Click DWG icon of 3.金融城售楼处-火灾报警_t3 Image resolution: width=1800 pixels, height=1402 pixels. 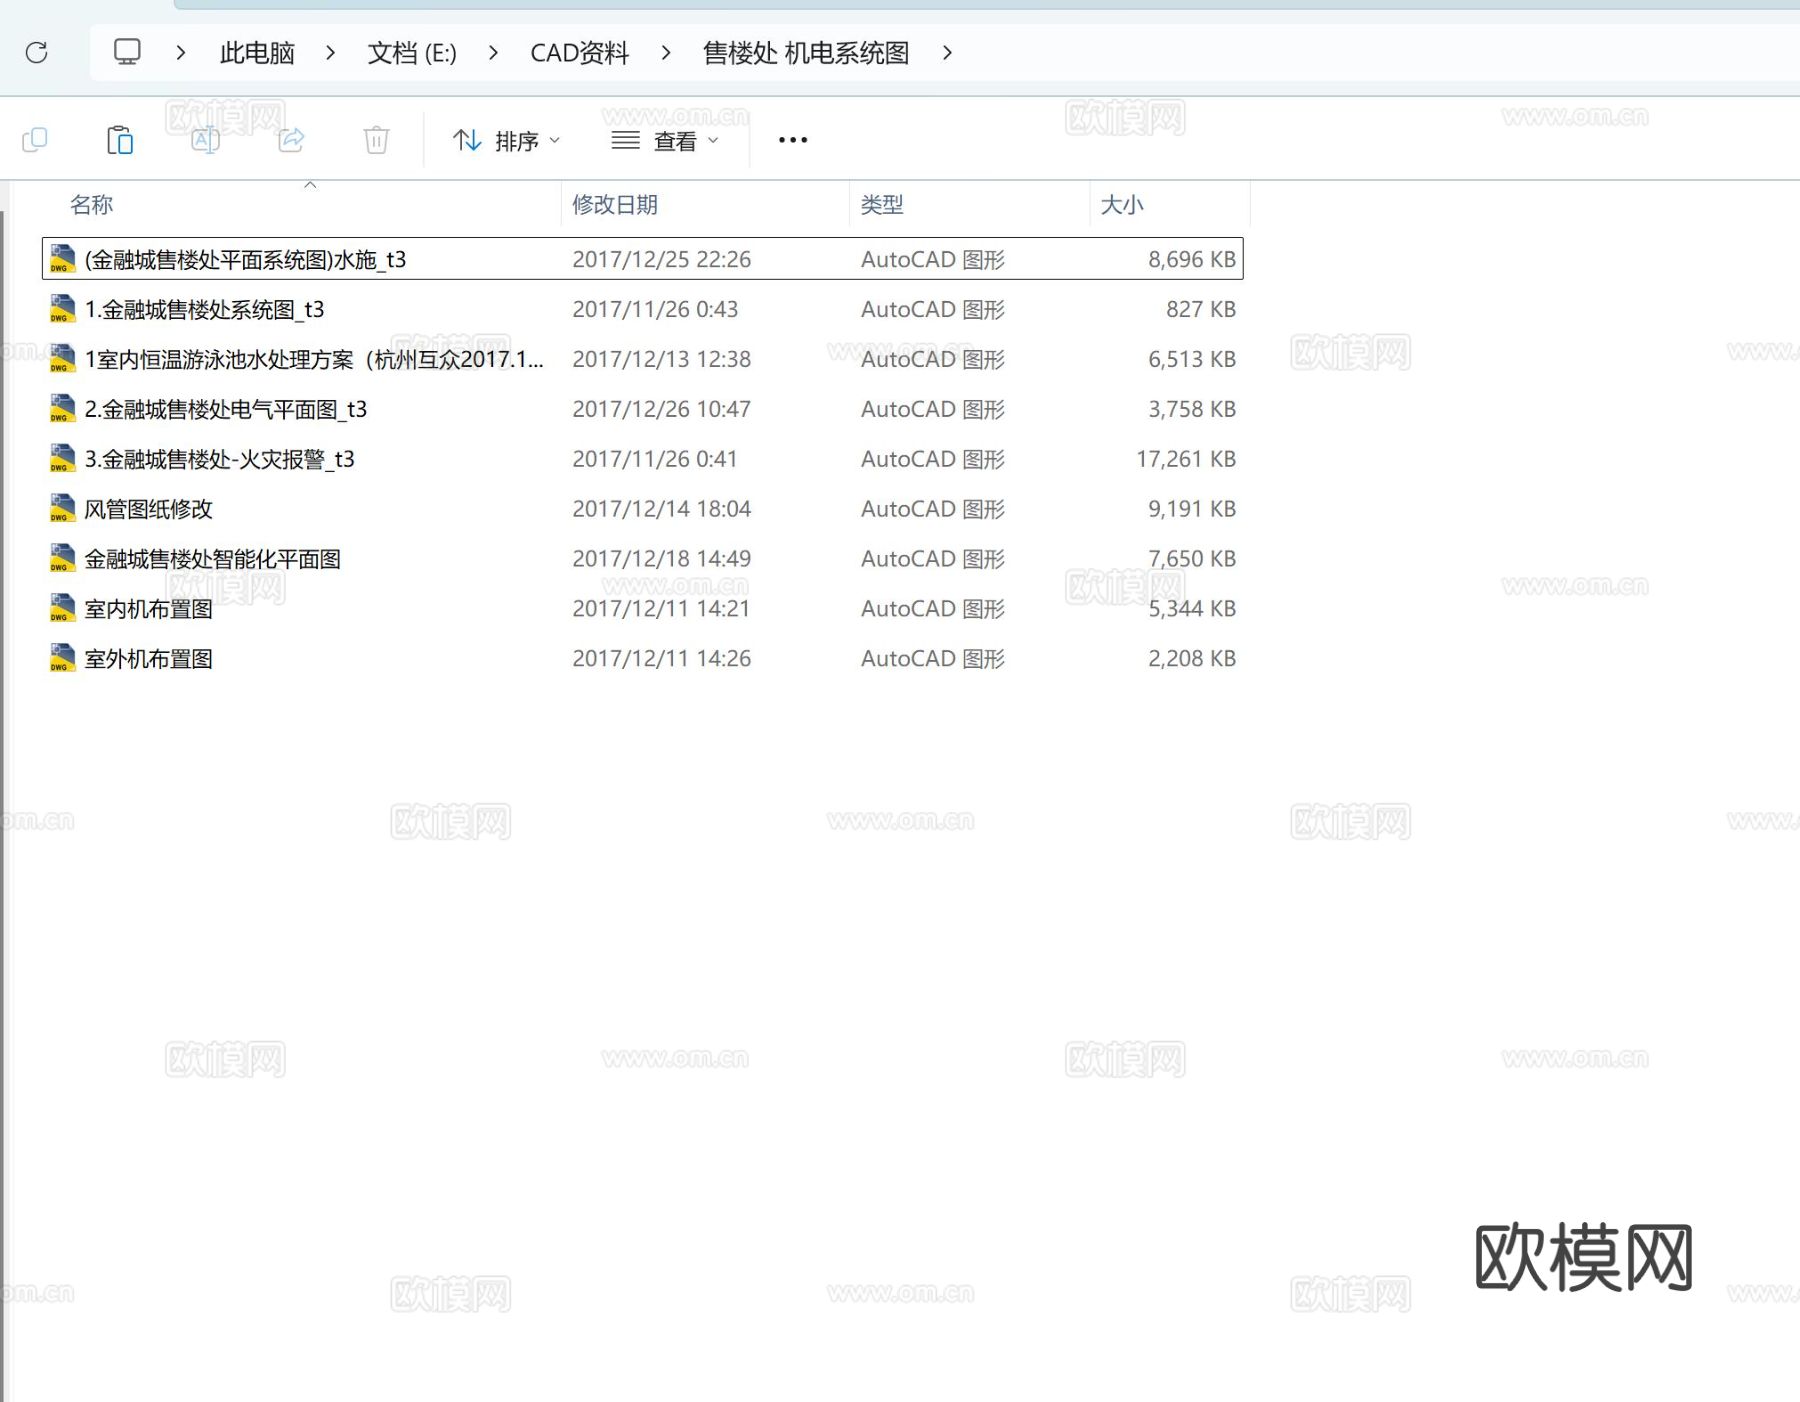pyautogui.click(x=62, y=459)
